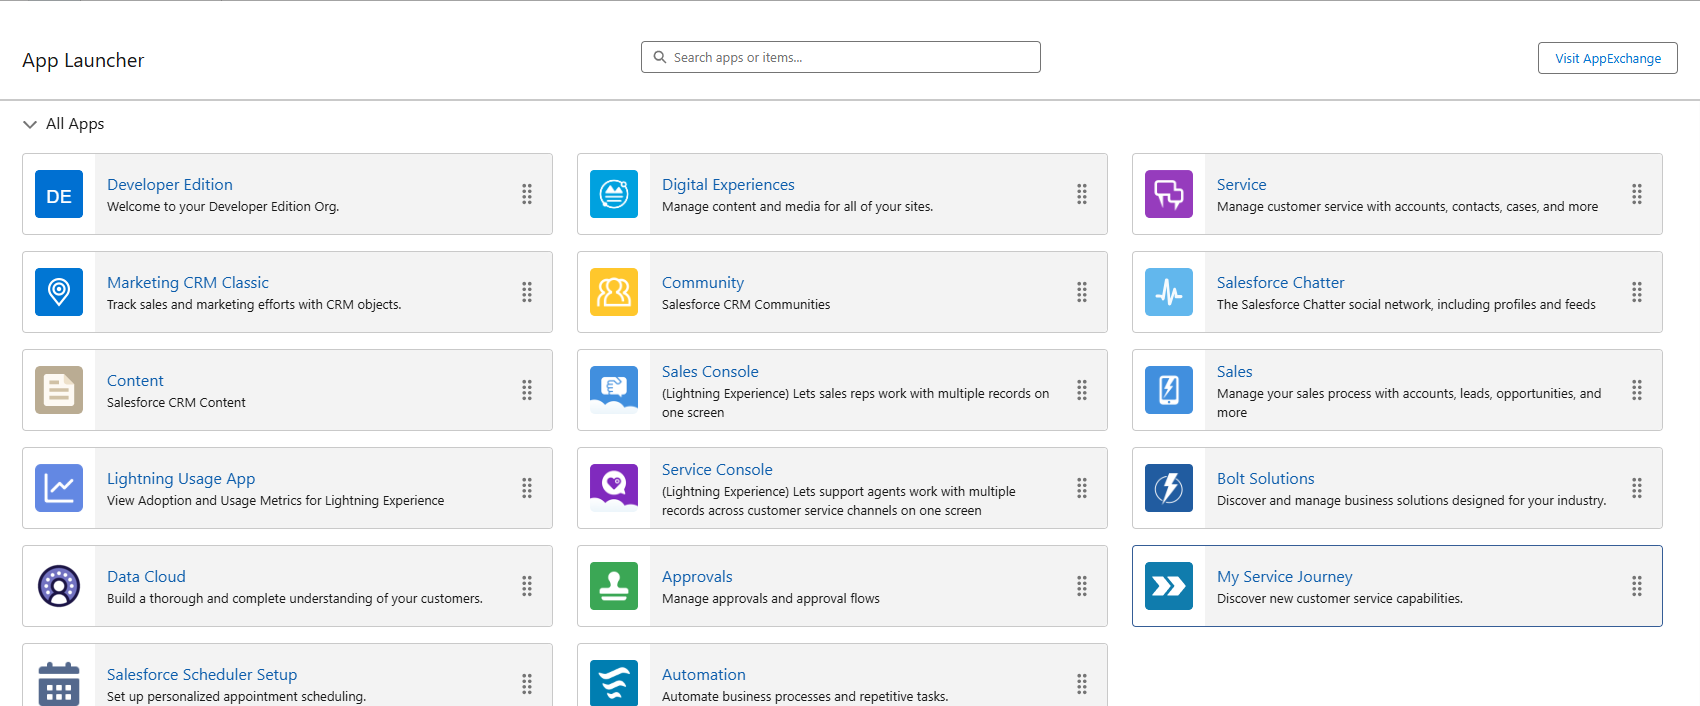
Task: Open Salesforce Scheduler Setup link
Action: (x=202, y=674)
